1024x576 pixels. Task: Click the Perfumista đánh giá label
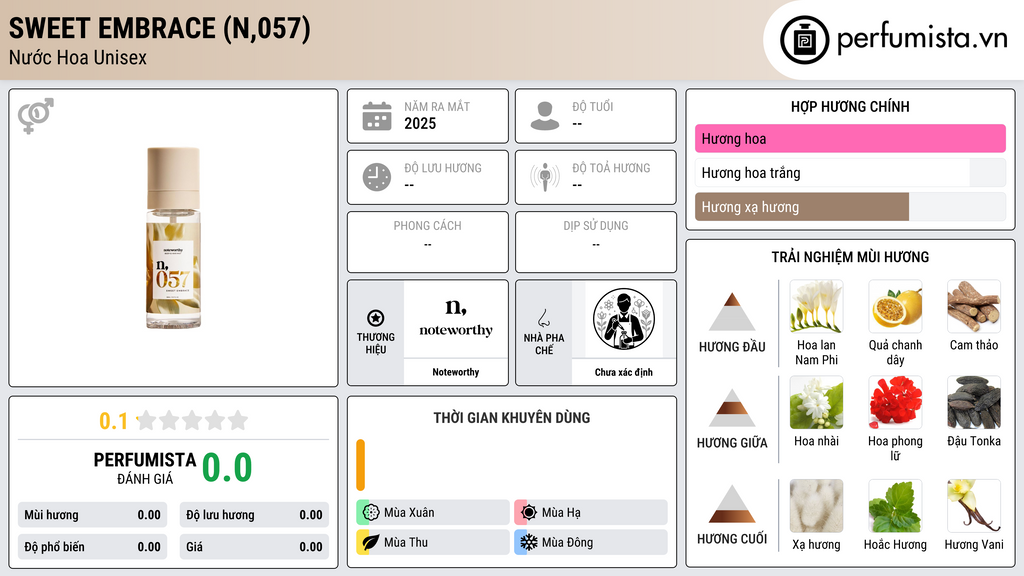tap(145, 468)
